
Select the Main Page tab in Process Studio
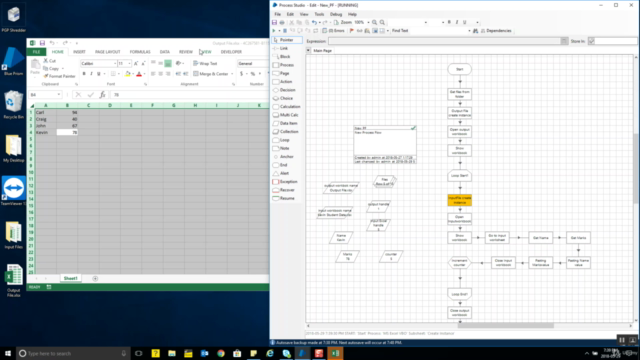coord(322,51)
